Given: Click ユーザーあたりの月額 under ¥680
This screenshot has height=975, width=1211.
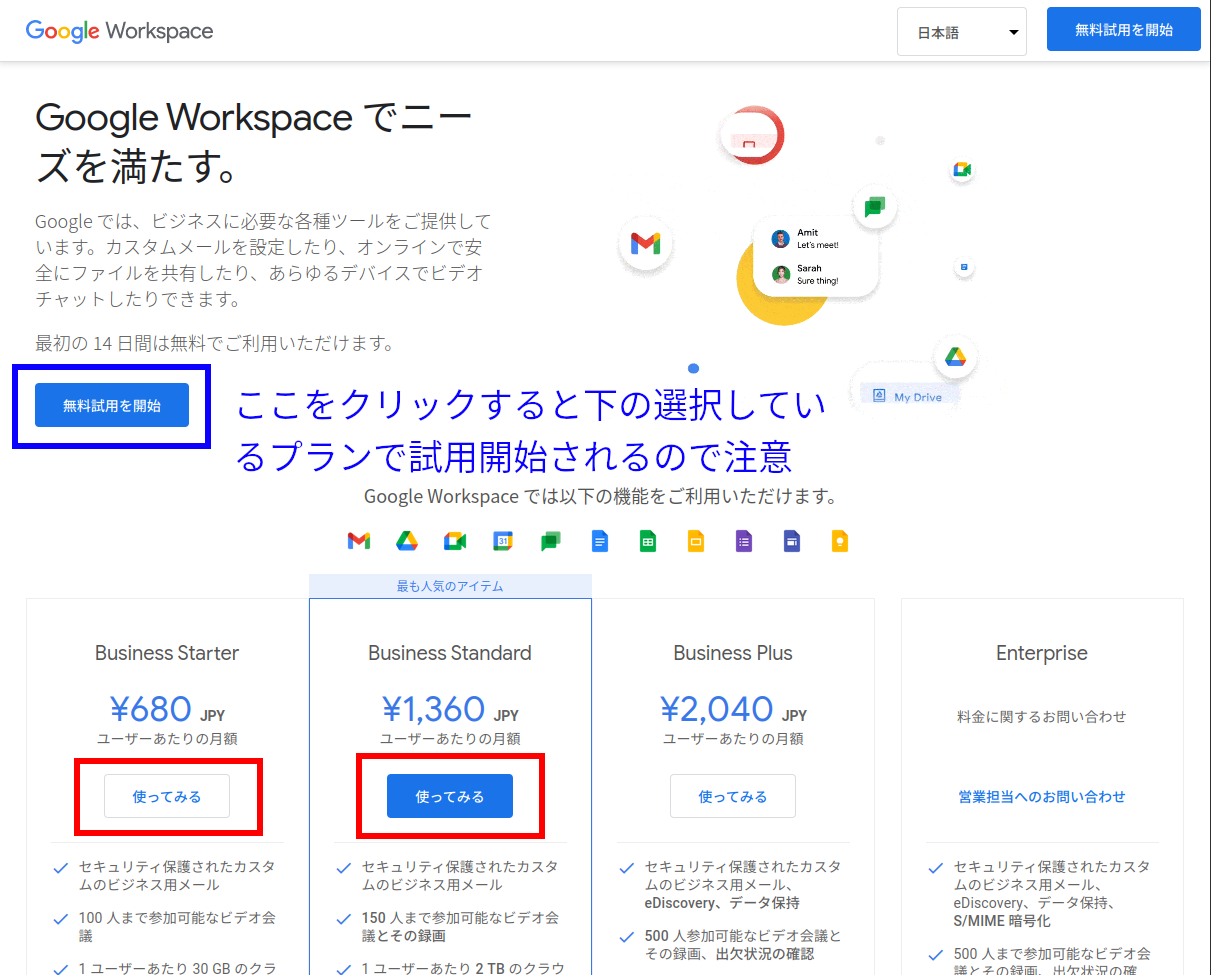Looking at the screenshot, I should tap(167, 739).
